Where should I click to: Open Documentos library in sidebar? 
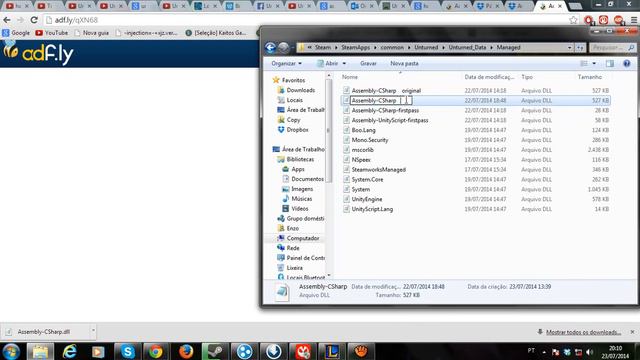(307, 179)
